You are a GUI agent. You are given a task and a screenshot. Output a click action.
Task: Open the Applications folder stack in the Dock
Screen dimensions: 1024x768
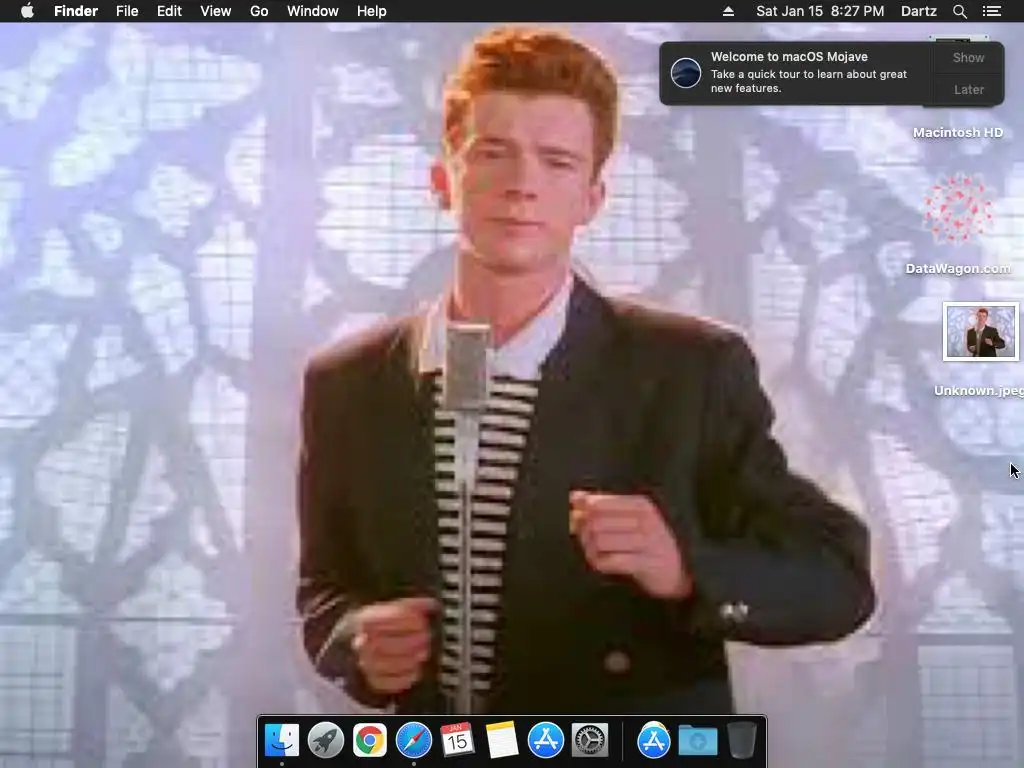coord(654,740)
